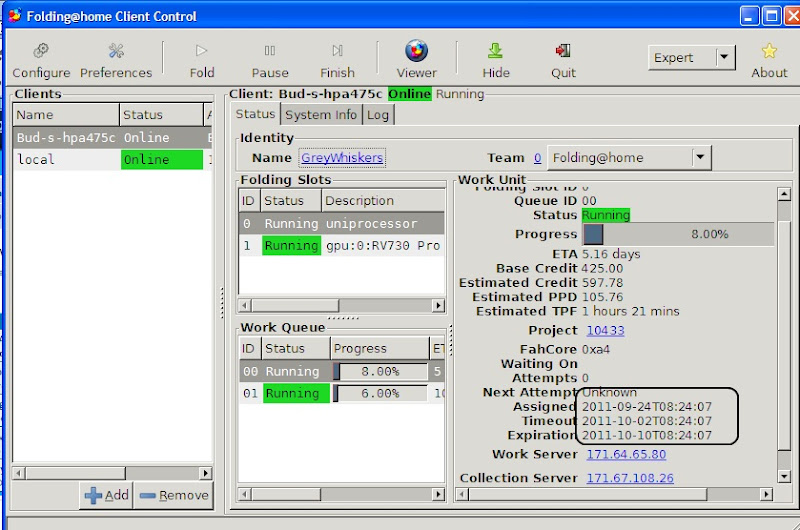Click Folding Slots Description column header
The width and height of the screenshot is (800, 530).
tap(383, 200)
